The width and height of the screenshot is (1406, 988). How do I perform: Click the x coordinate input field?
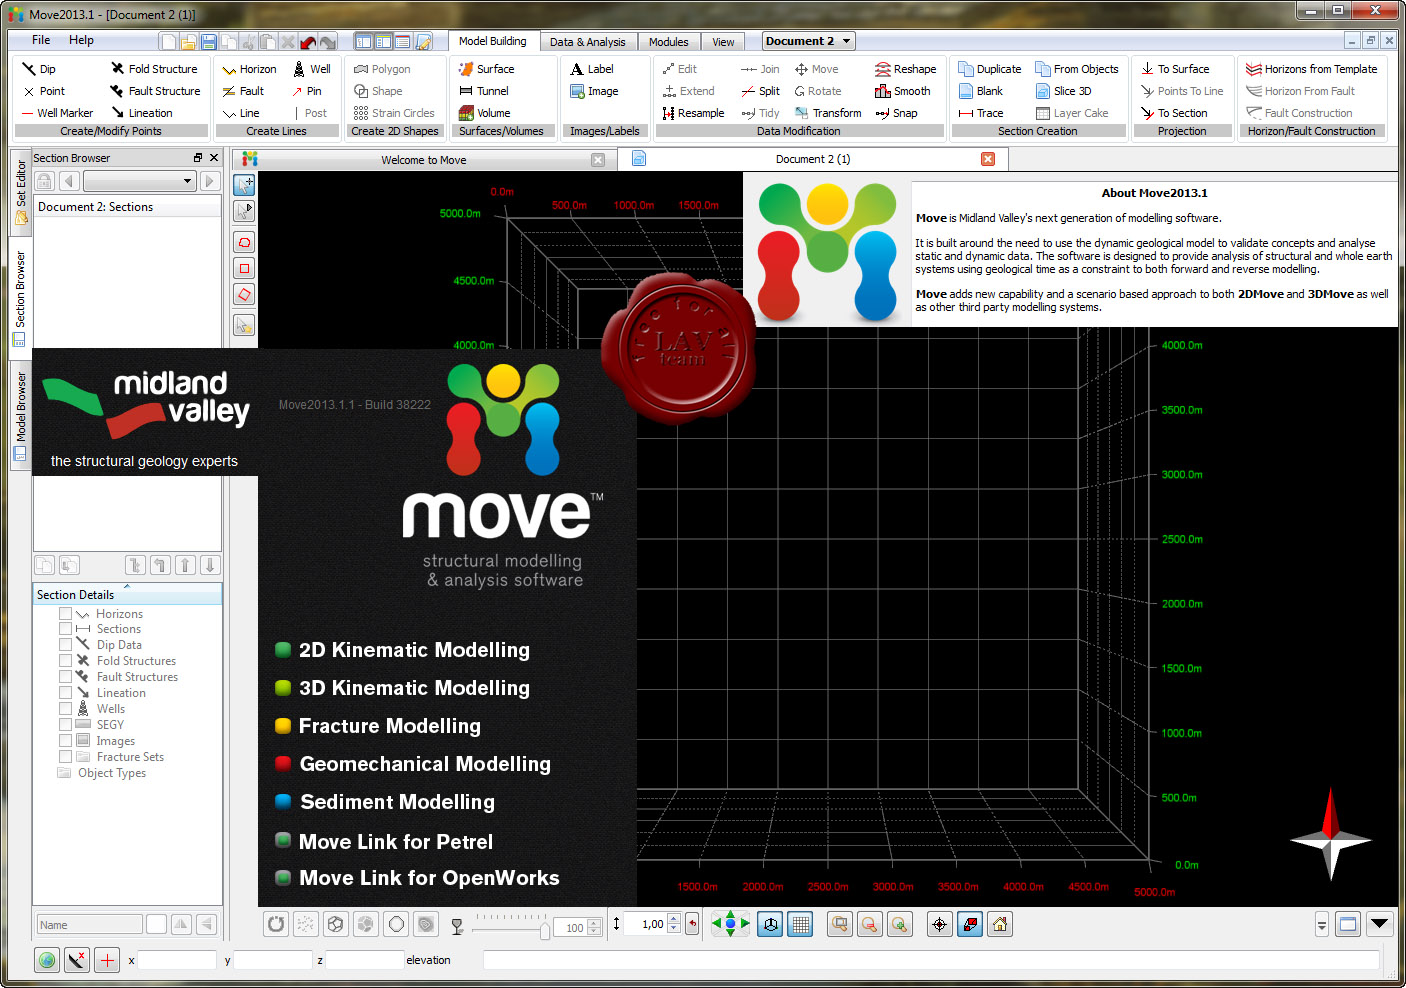[x=177, y=960]
